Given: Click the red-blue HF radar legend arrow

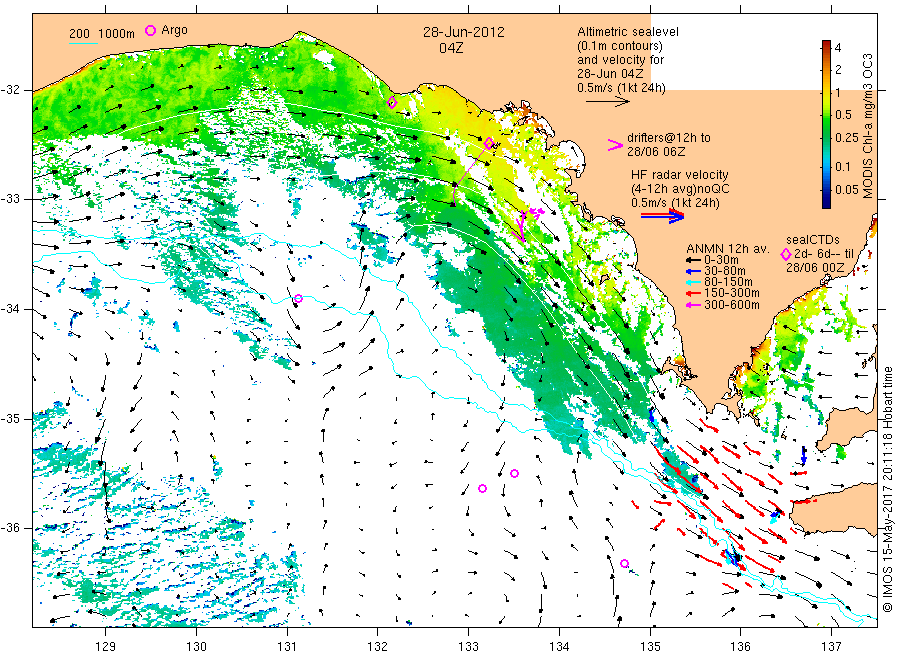Looking at the screenshot, I should (x=662, y=216).
